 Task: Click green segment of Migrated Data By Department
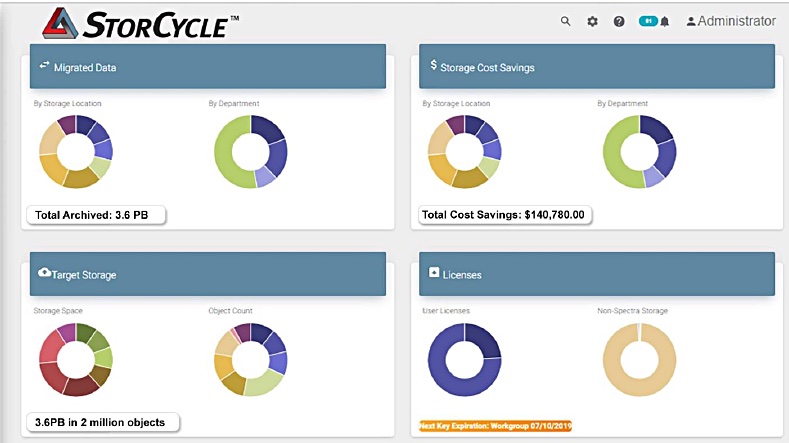click(224, 154)
